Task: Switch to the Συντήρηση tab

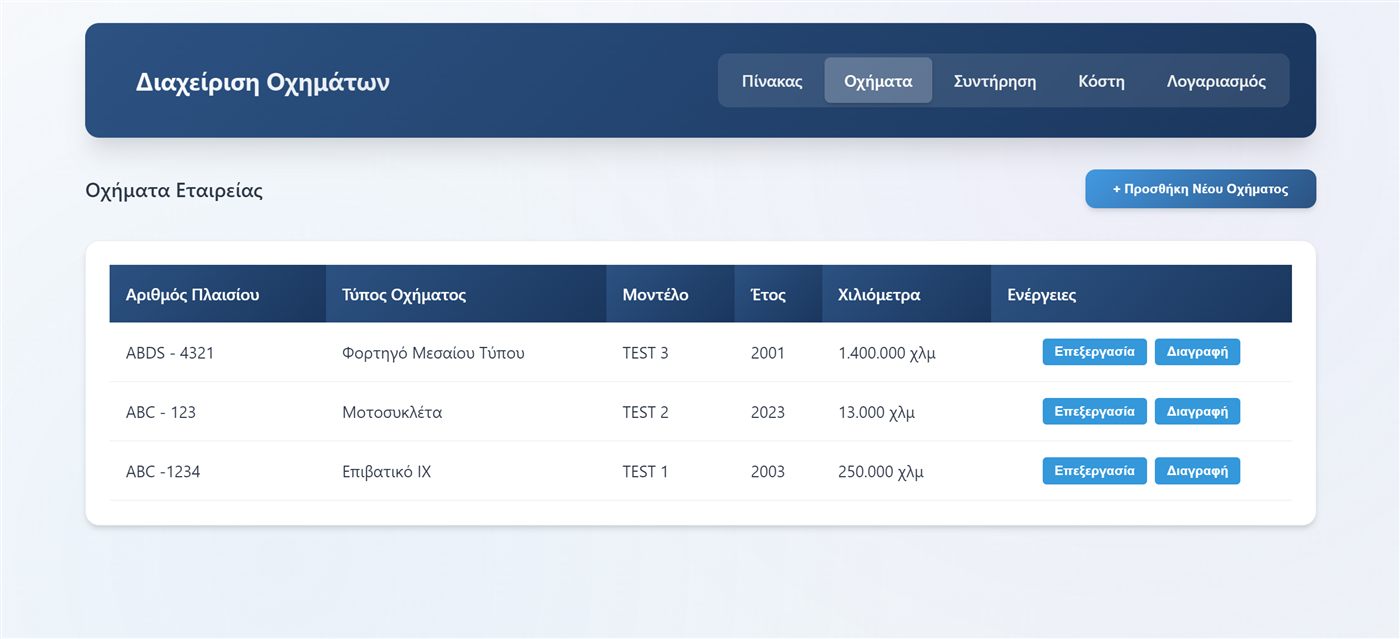Action: coord(995,81)
